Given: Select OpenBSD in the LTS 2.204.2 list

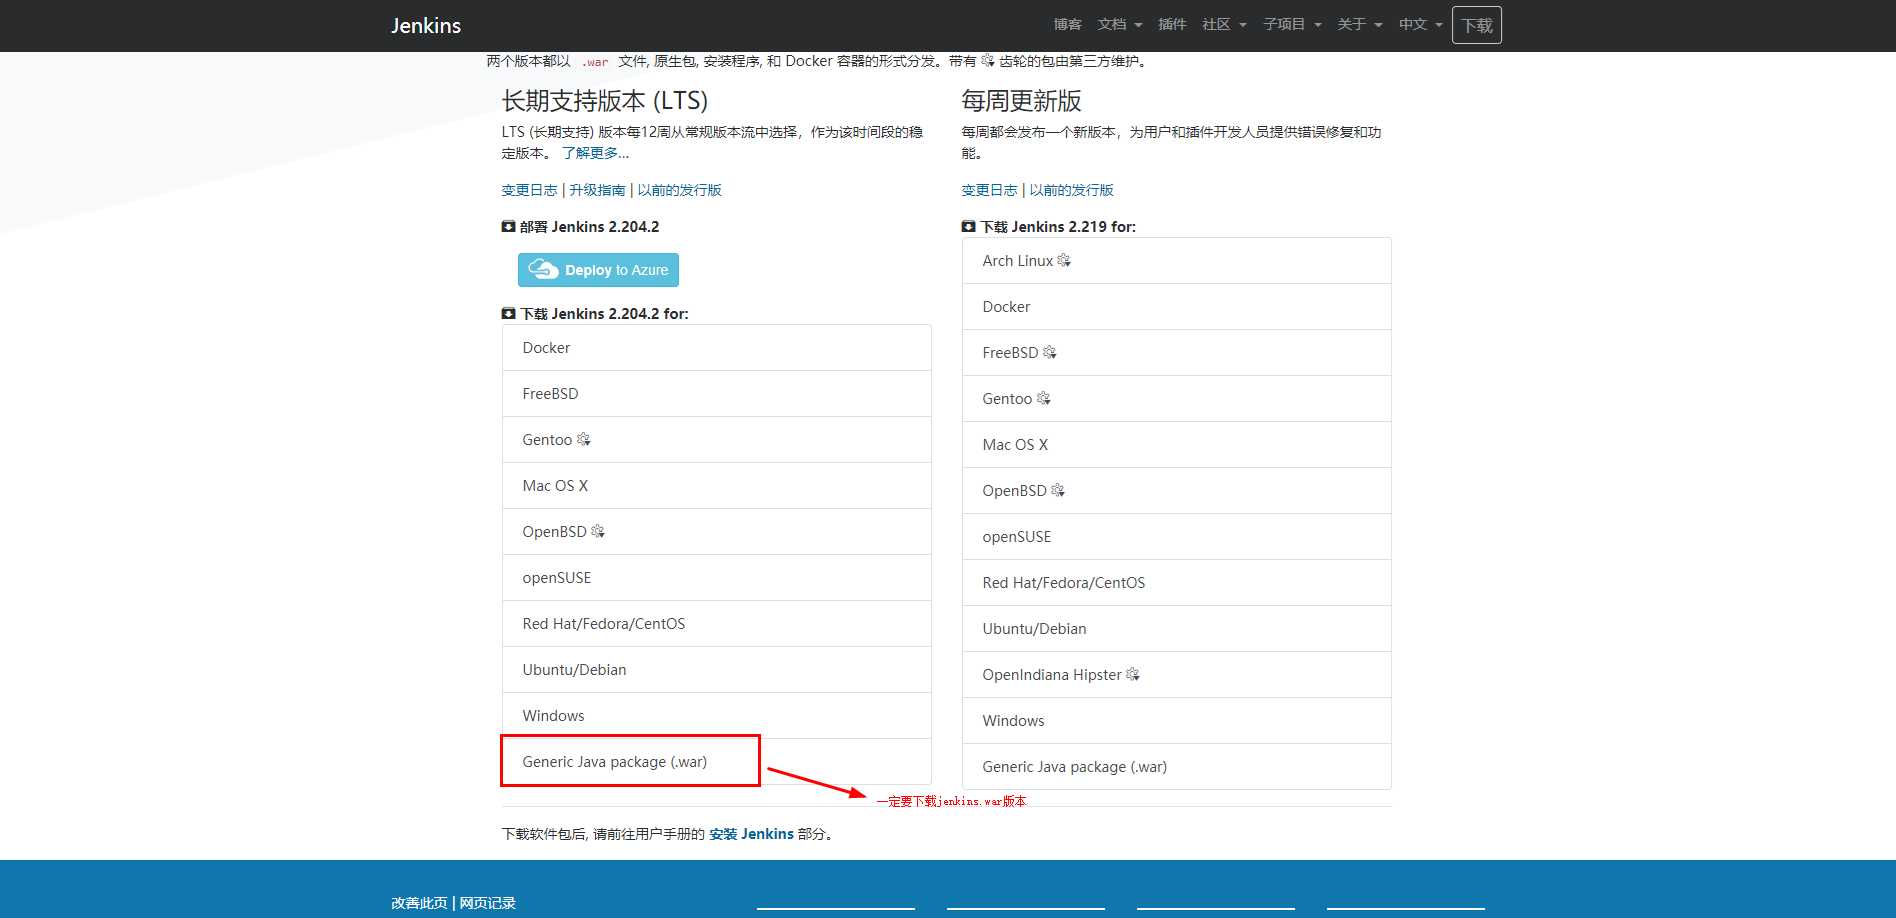Looking at the screenshot, I should pos(716,532).
